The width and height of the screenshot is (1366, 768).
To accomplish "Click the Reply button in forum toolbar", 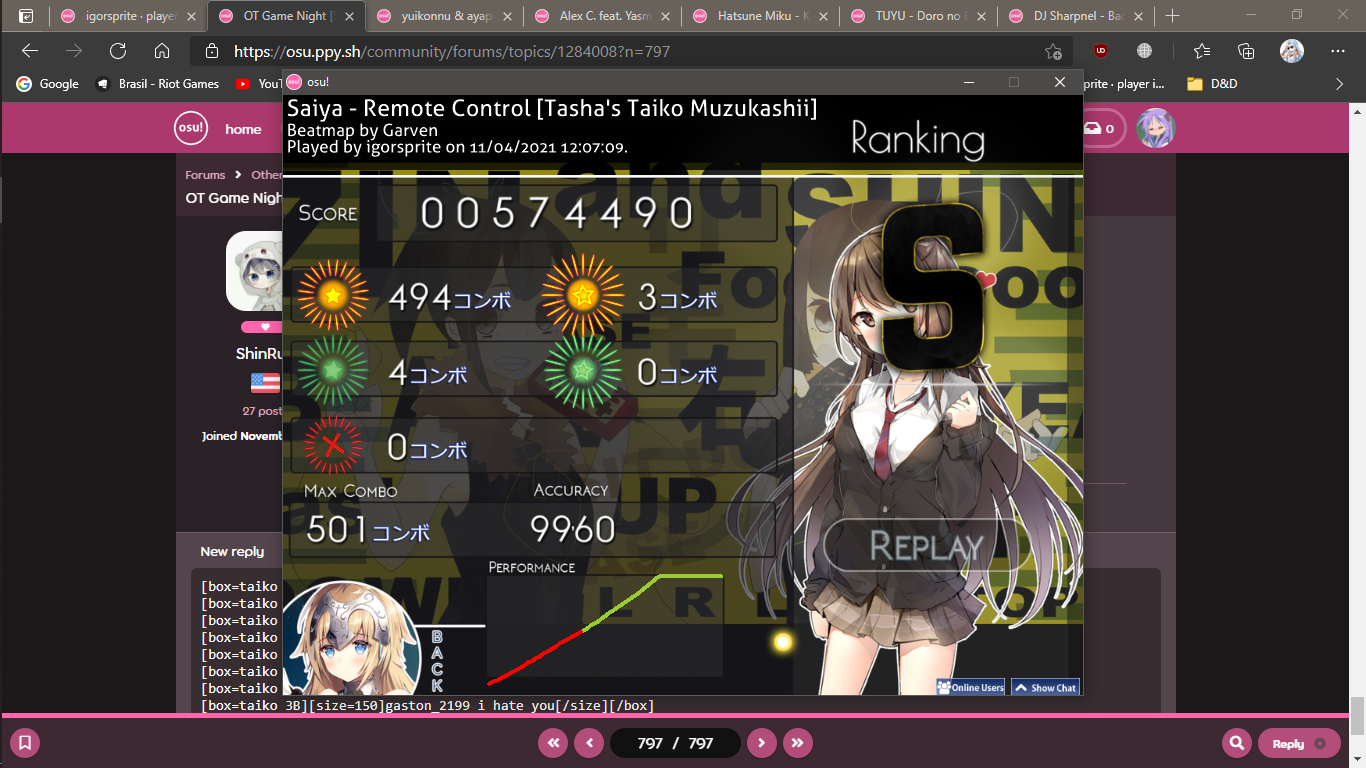I will point(1298,743).
